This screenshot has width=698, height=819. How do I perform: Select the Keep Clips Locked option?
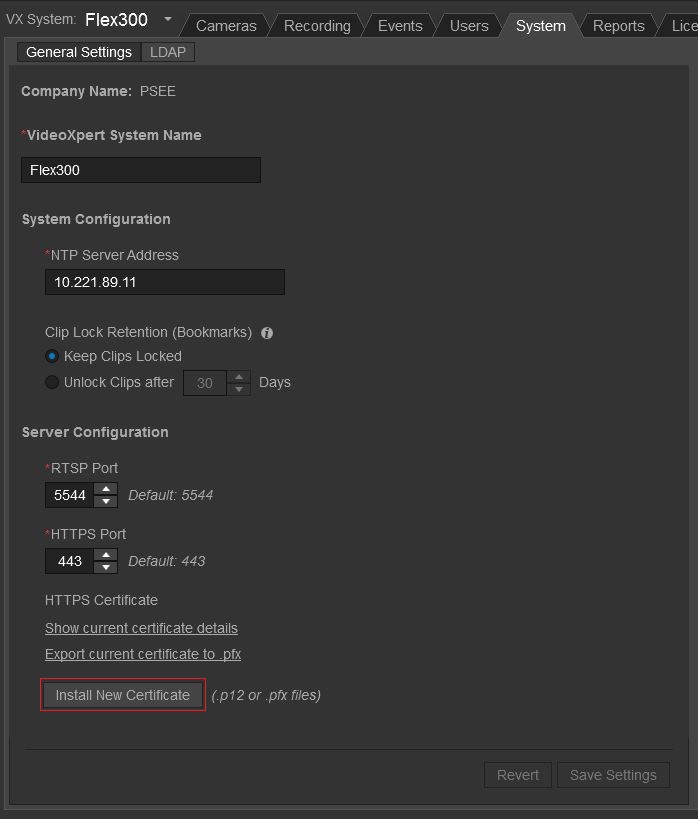click(x=53, y=356)
